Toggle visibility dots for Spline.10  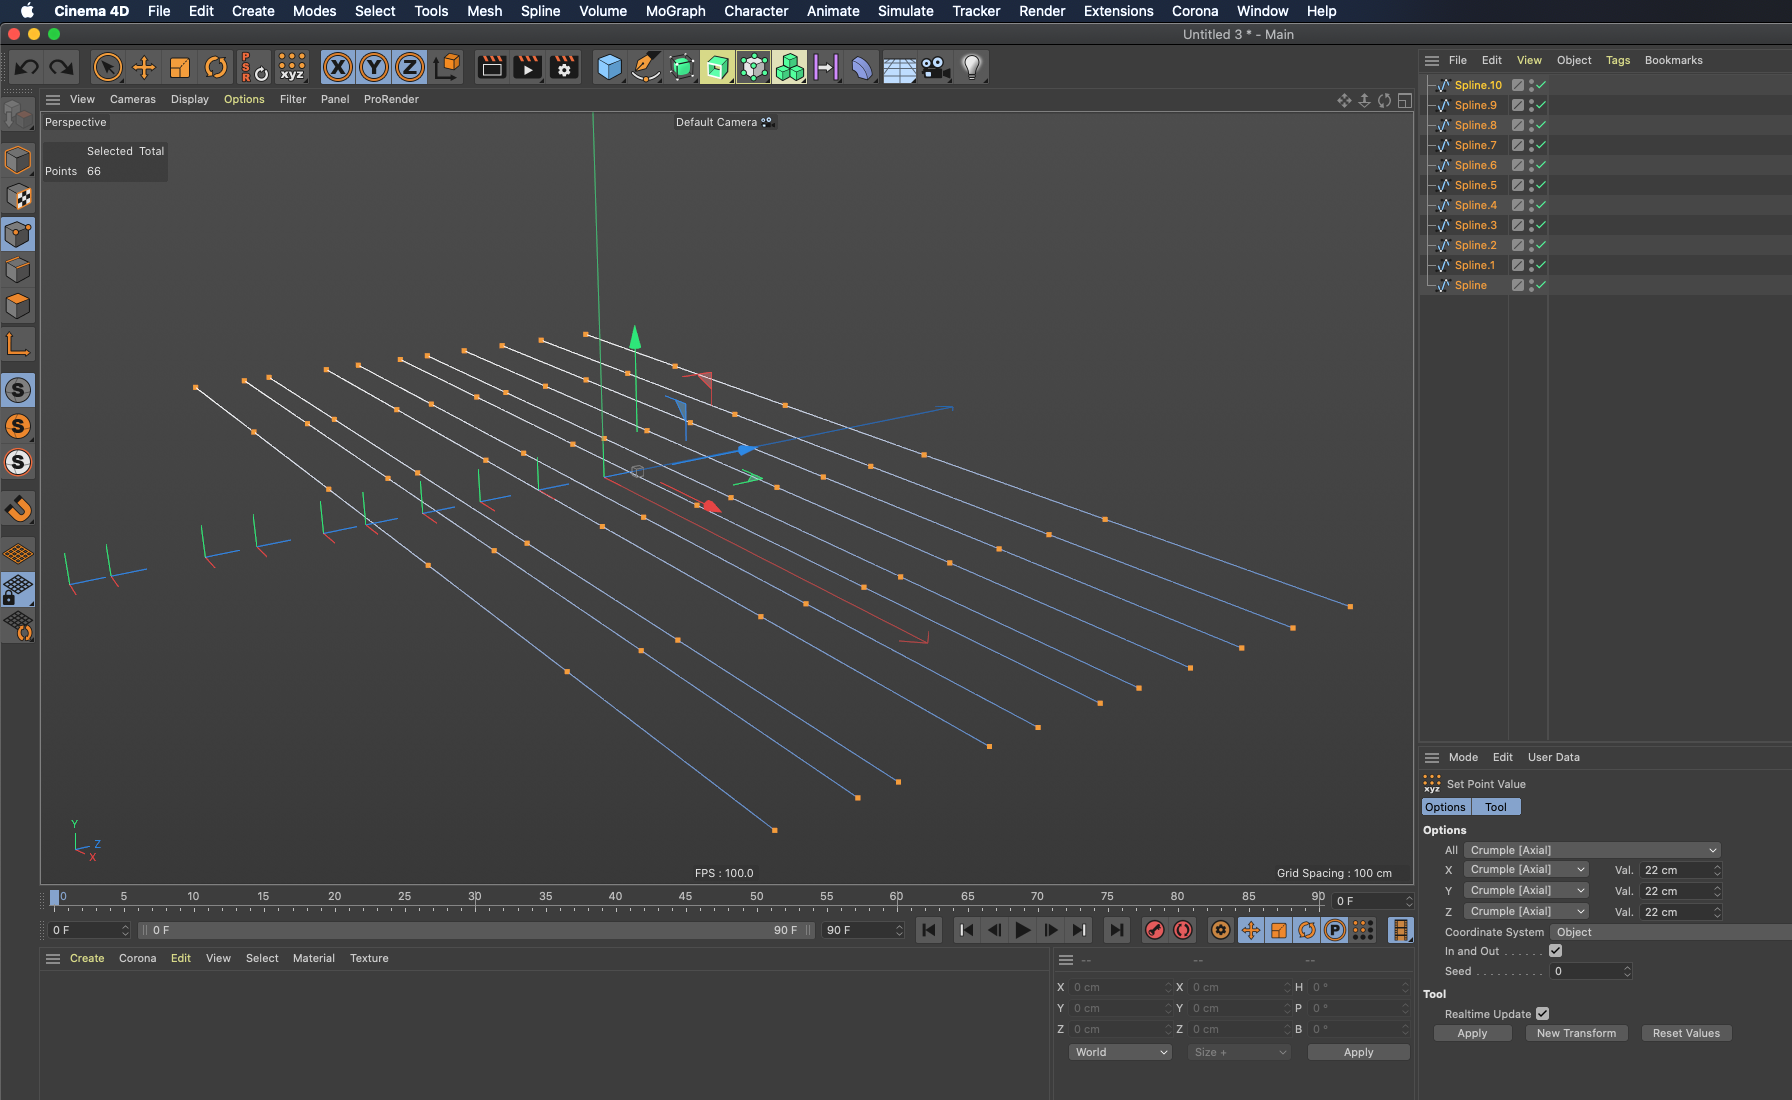coord(1531,85)
